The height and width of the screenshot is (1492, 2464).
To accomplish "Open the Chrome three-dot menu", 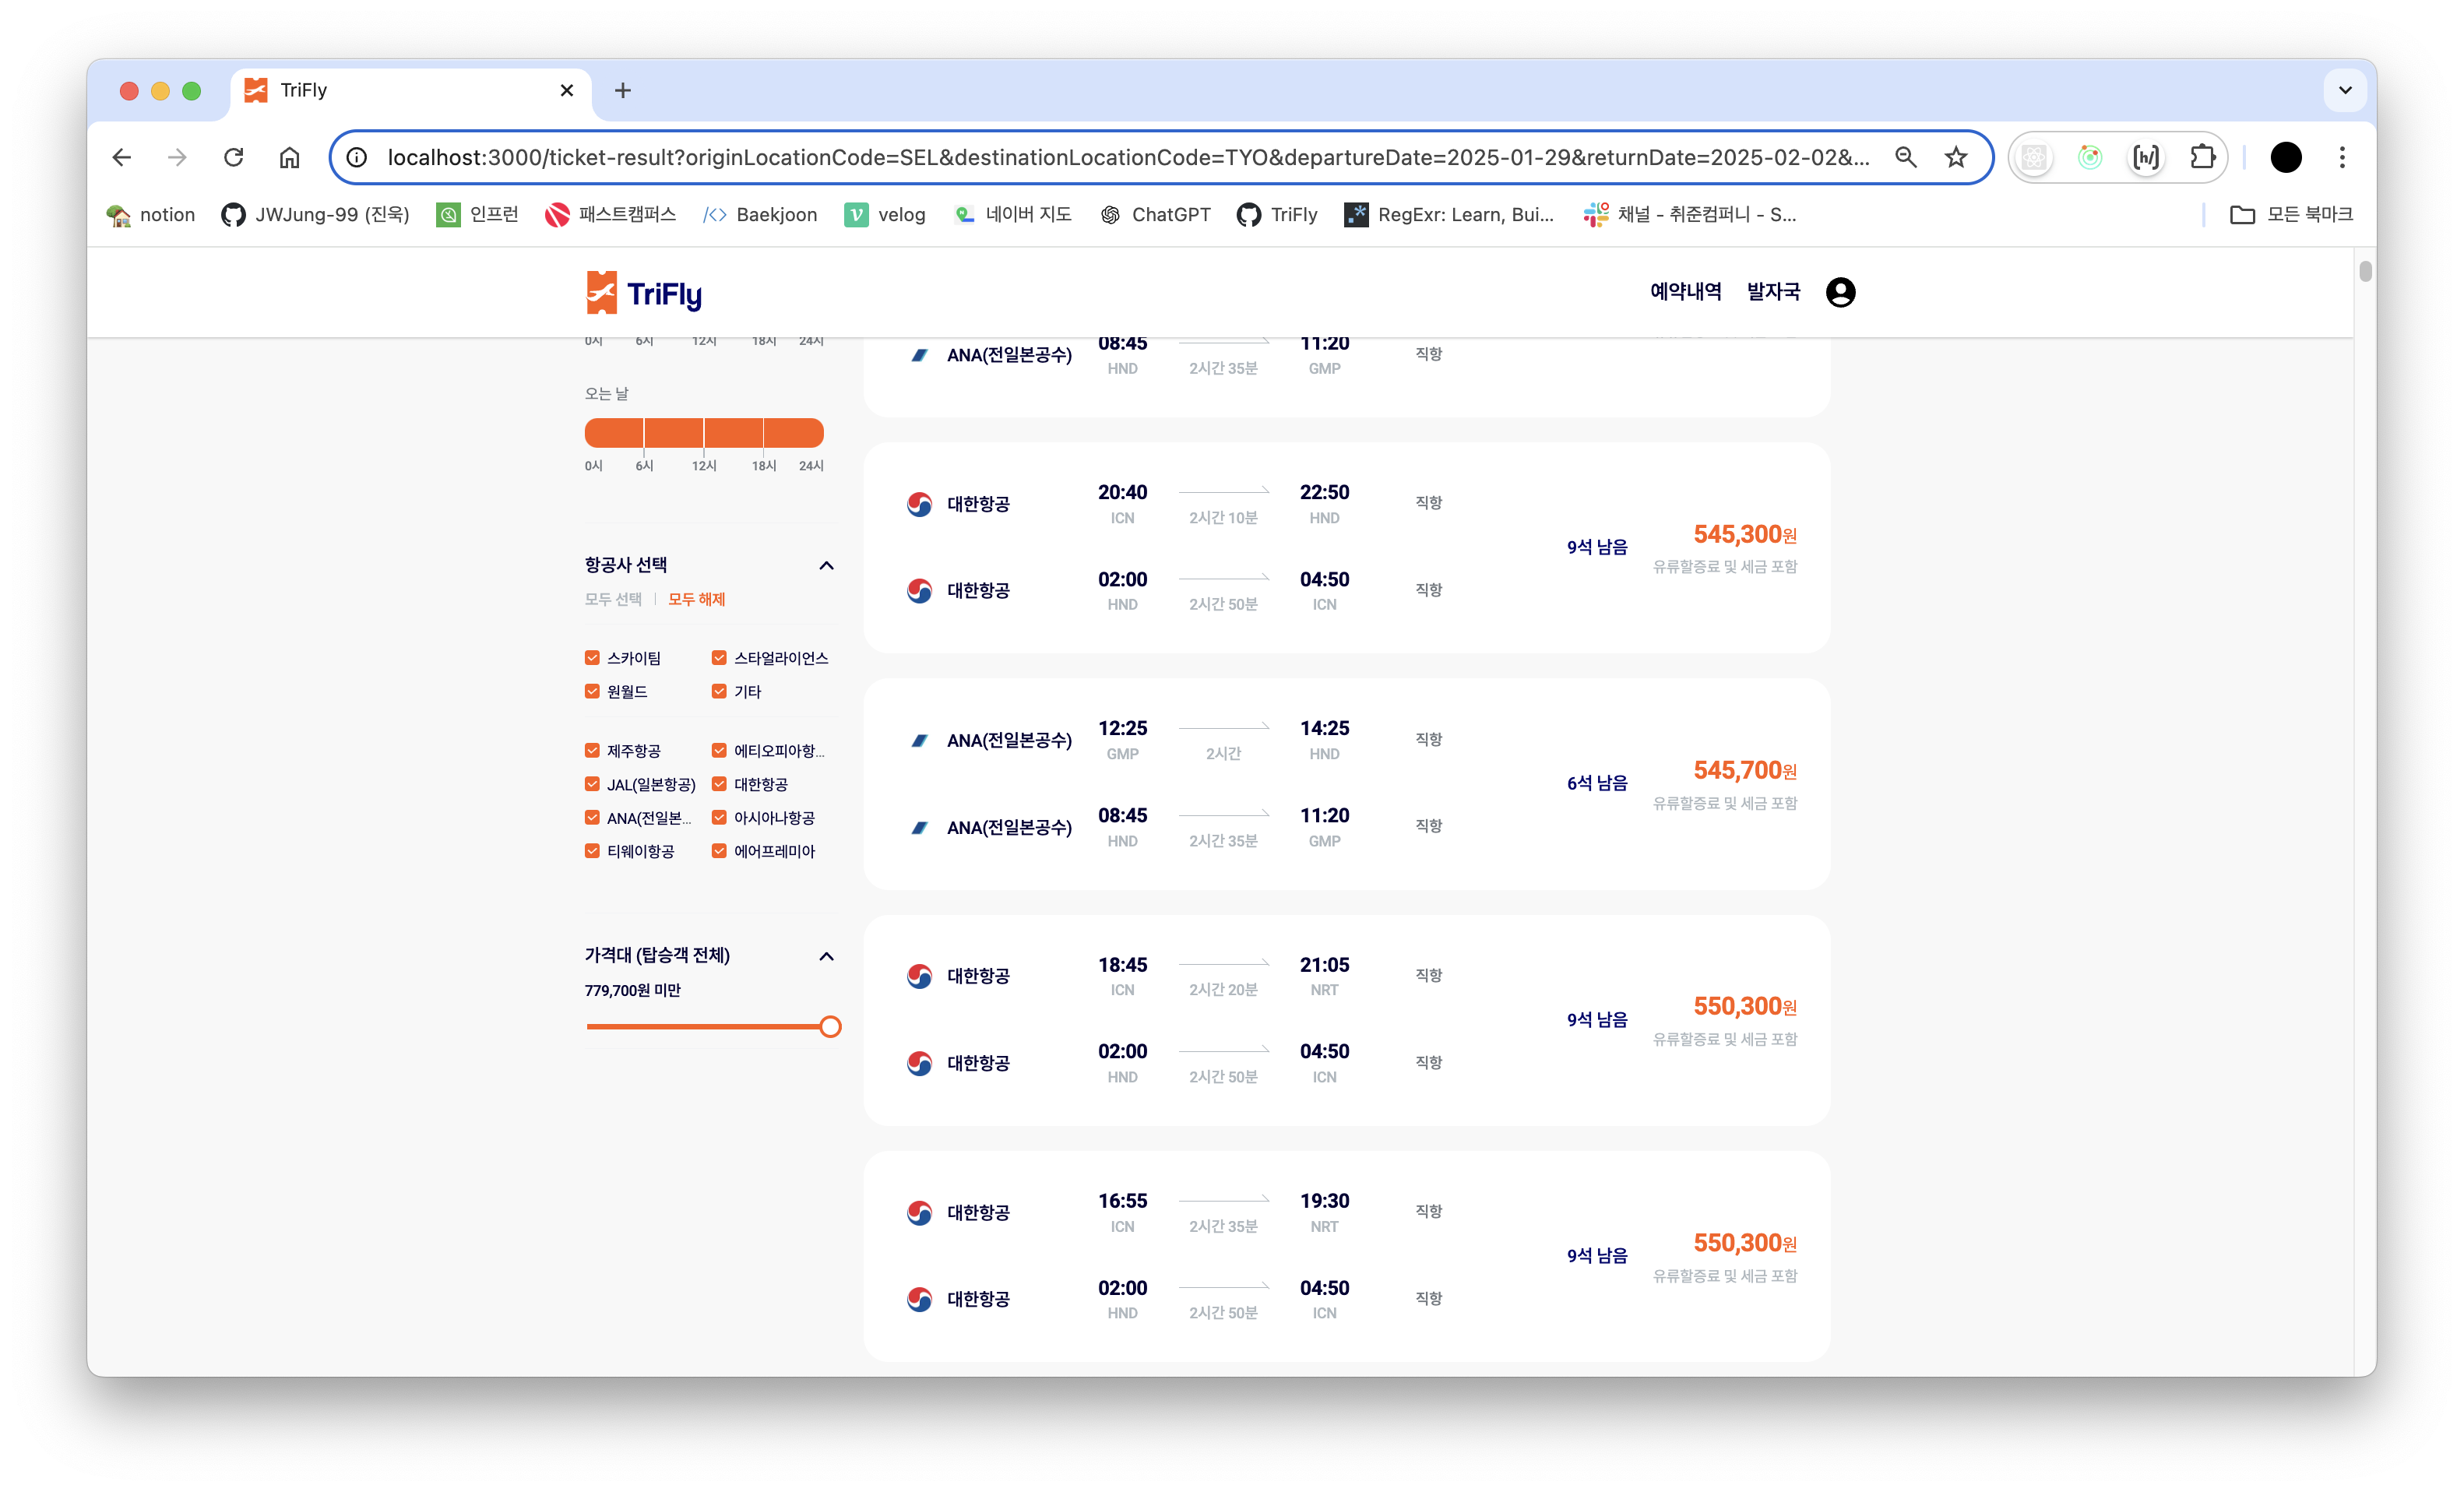I will 2342,157.
